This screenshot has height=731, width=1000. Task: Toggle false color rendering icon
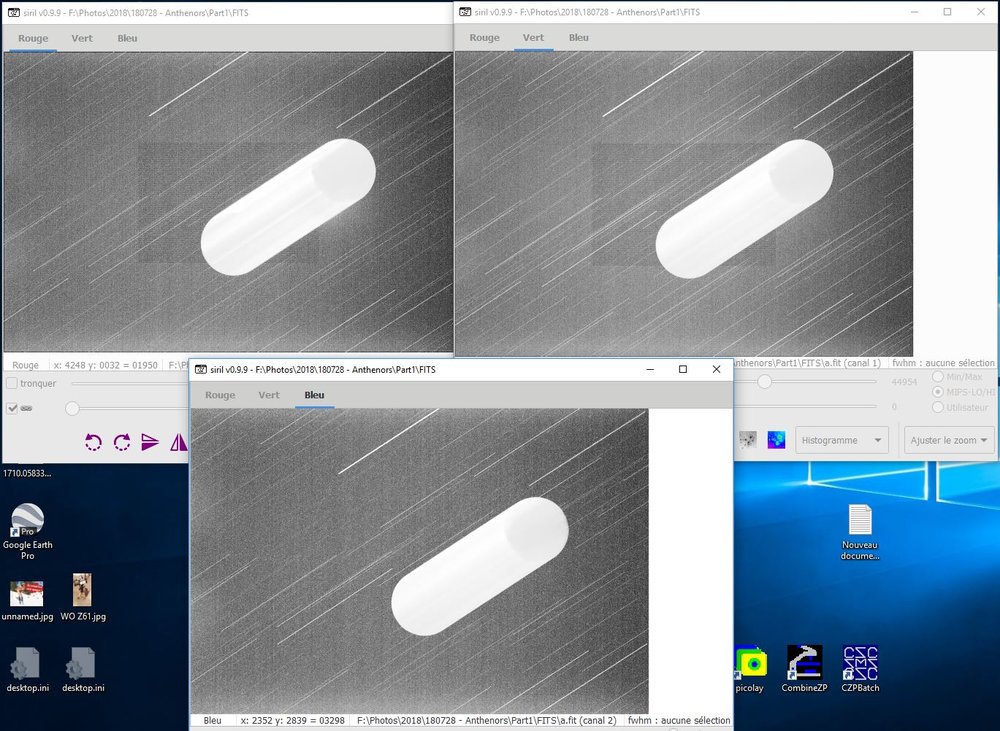tap(776, 440)
